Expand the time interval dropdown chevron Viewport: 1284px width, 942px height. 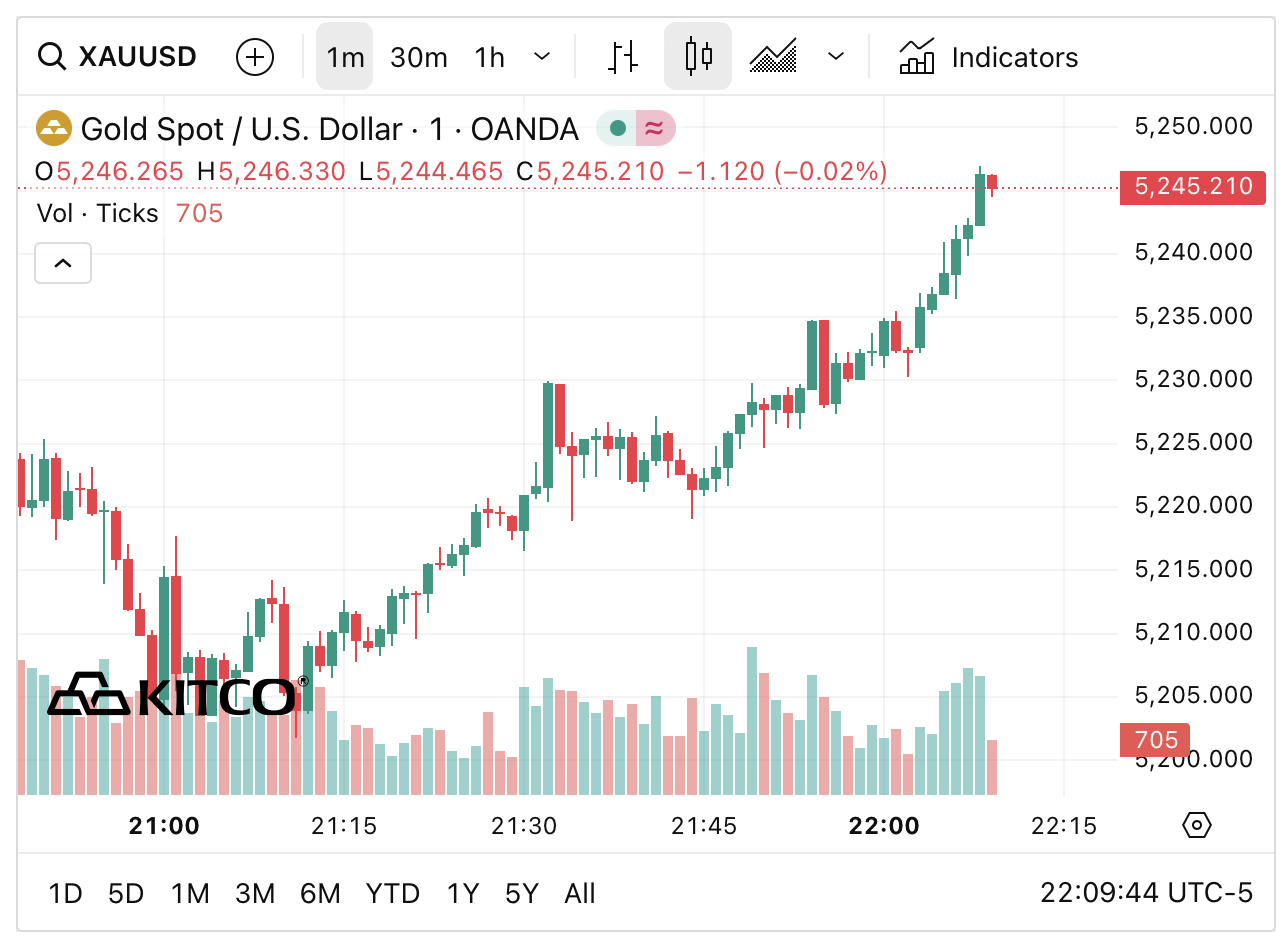(x=542, y=57)
